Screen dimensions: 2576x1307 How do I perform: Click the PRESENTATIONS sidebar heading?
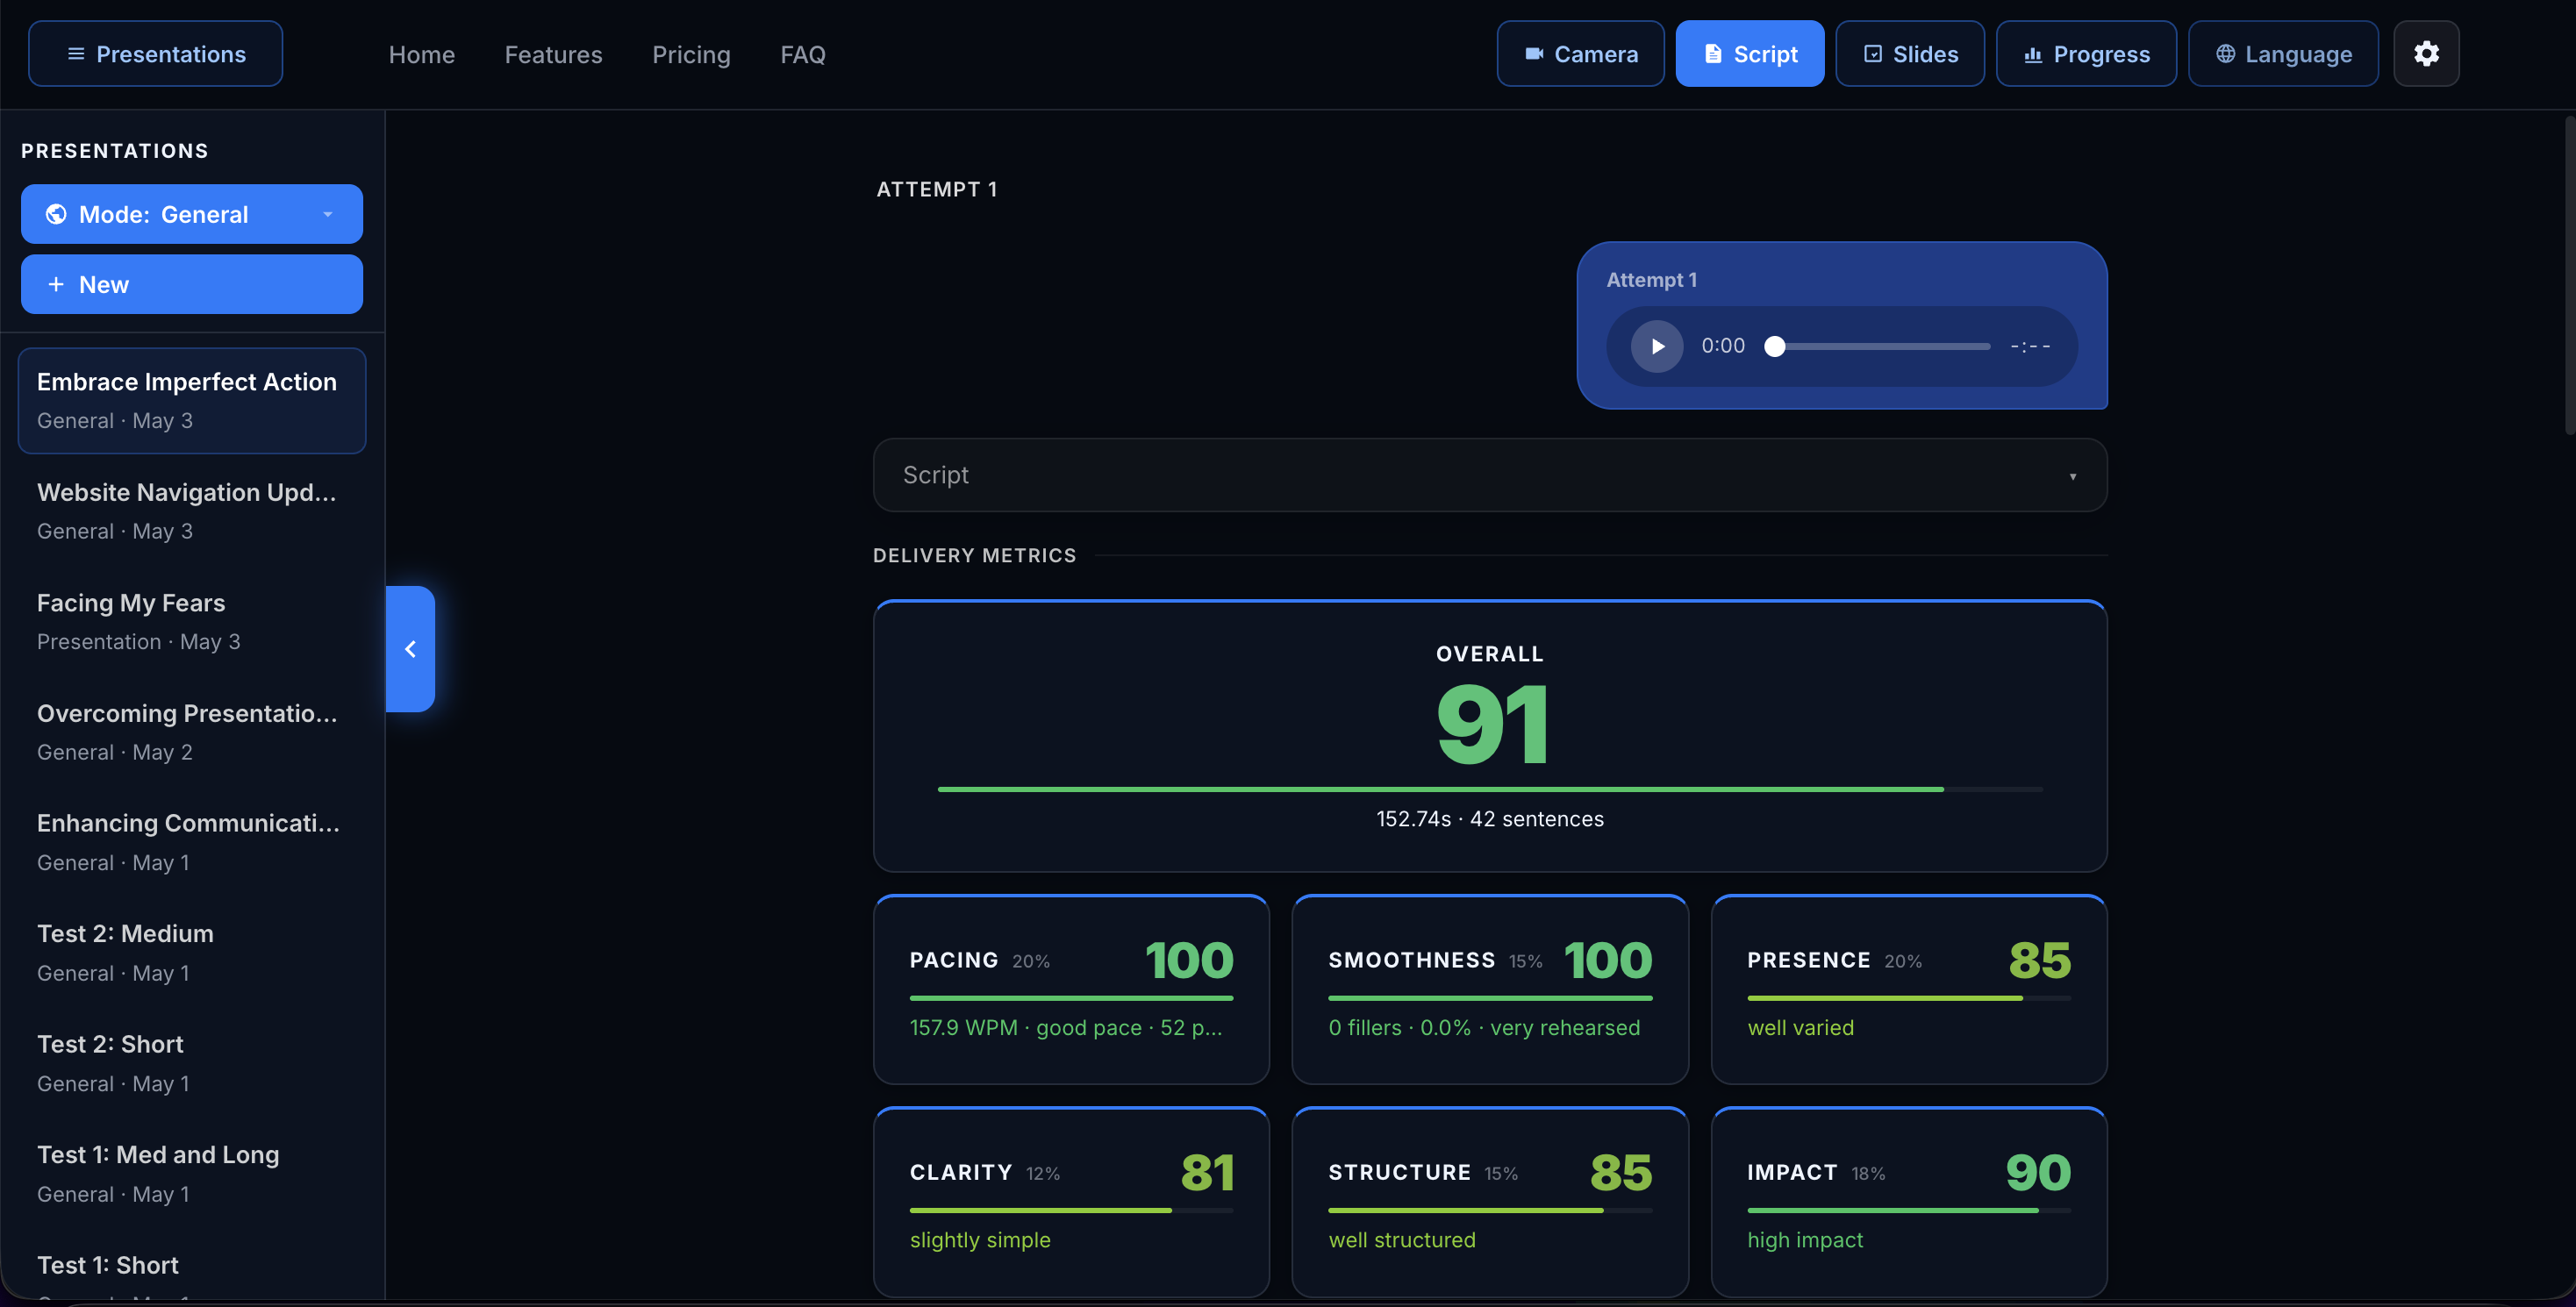coord(115,151)
